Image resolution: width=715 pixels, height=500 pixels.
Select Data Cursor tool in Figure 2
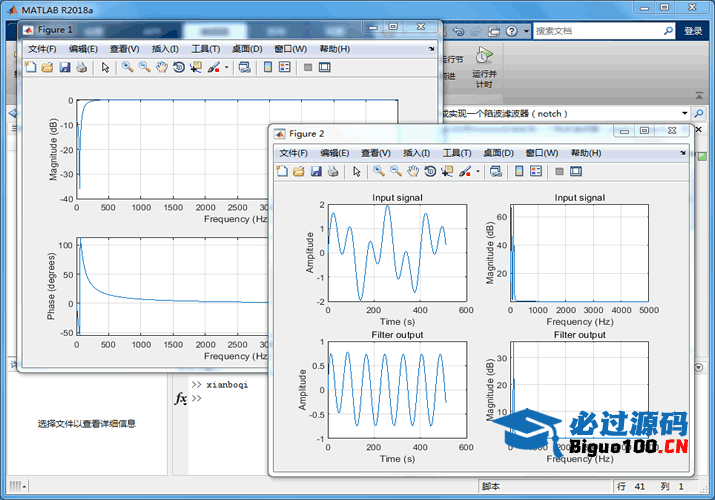coord(447,171)
